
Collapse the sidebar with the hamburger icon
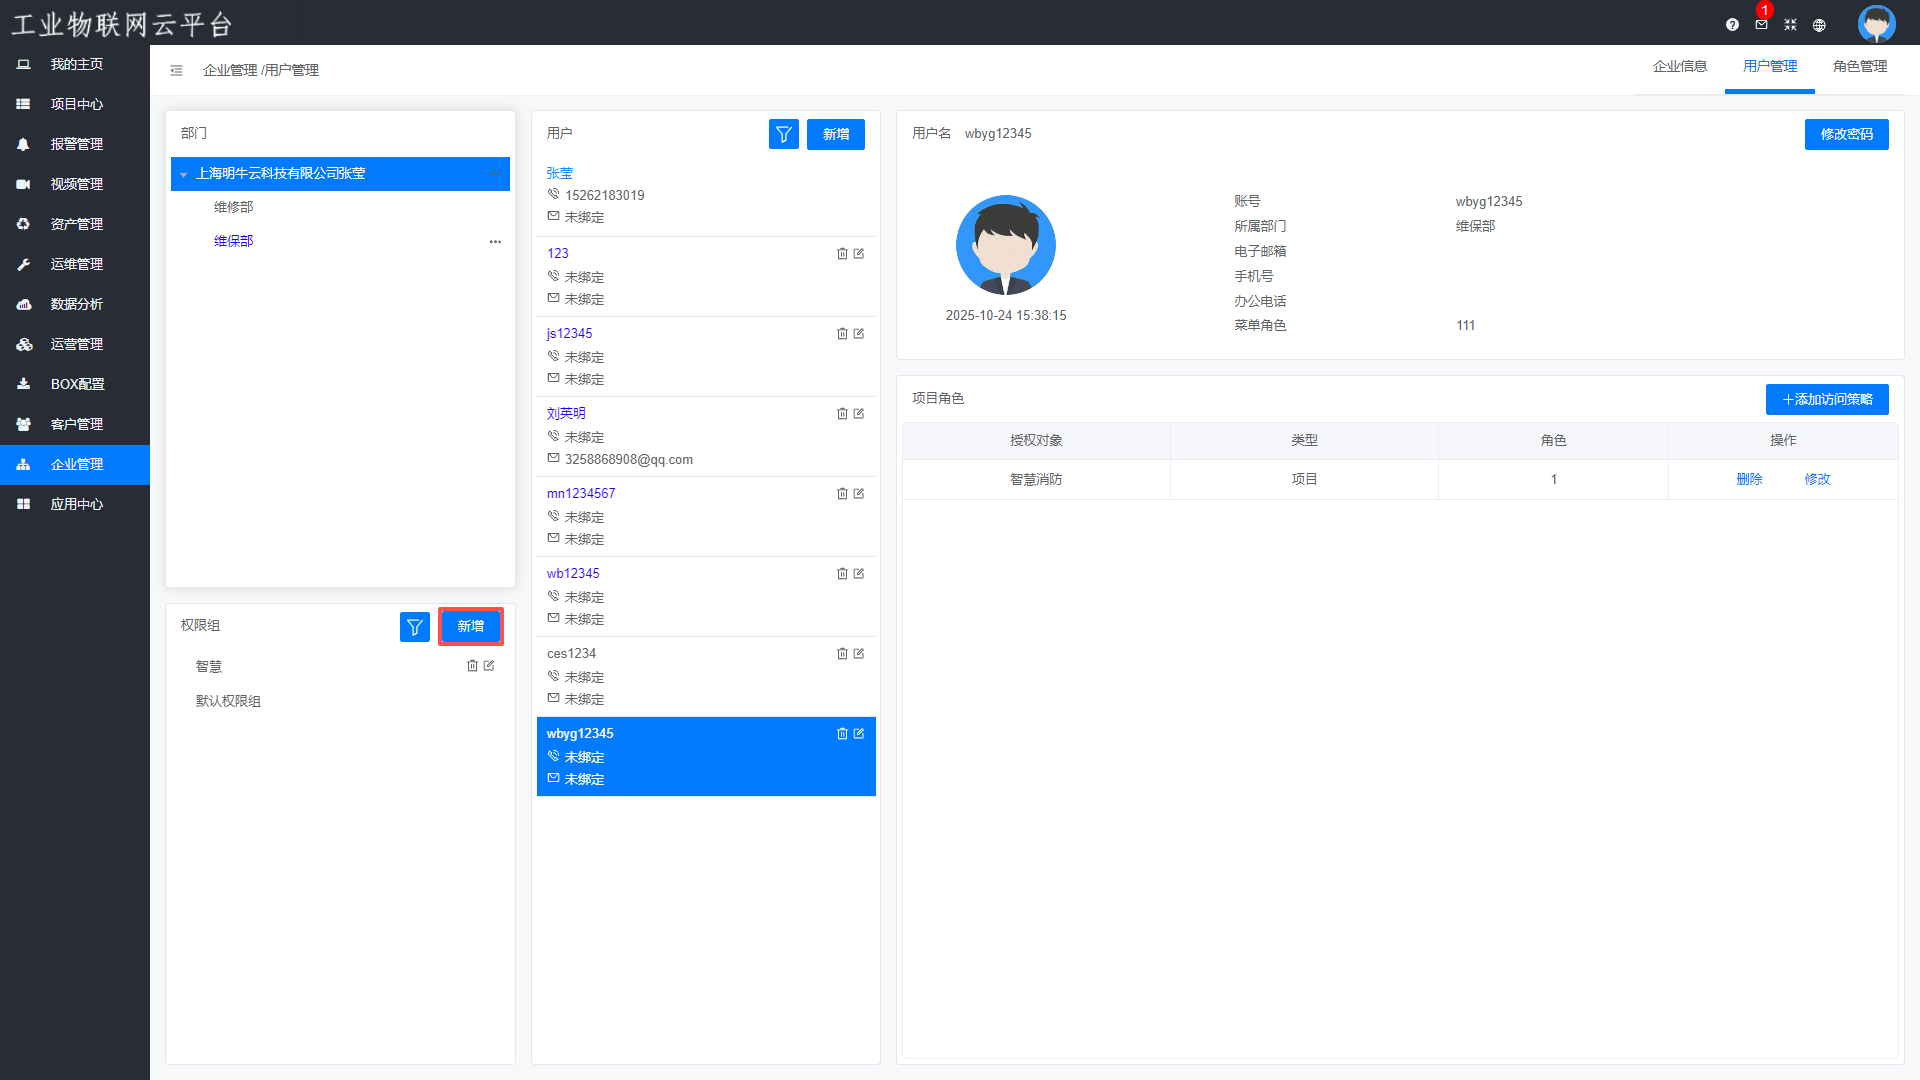coord(176,70)
